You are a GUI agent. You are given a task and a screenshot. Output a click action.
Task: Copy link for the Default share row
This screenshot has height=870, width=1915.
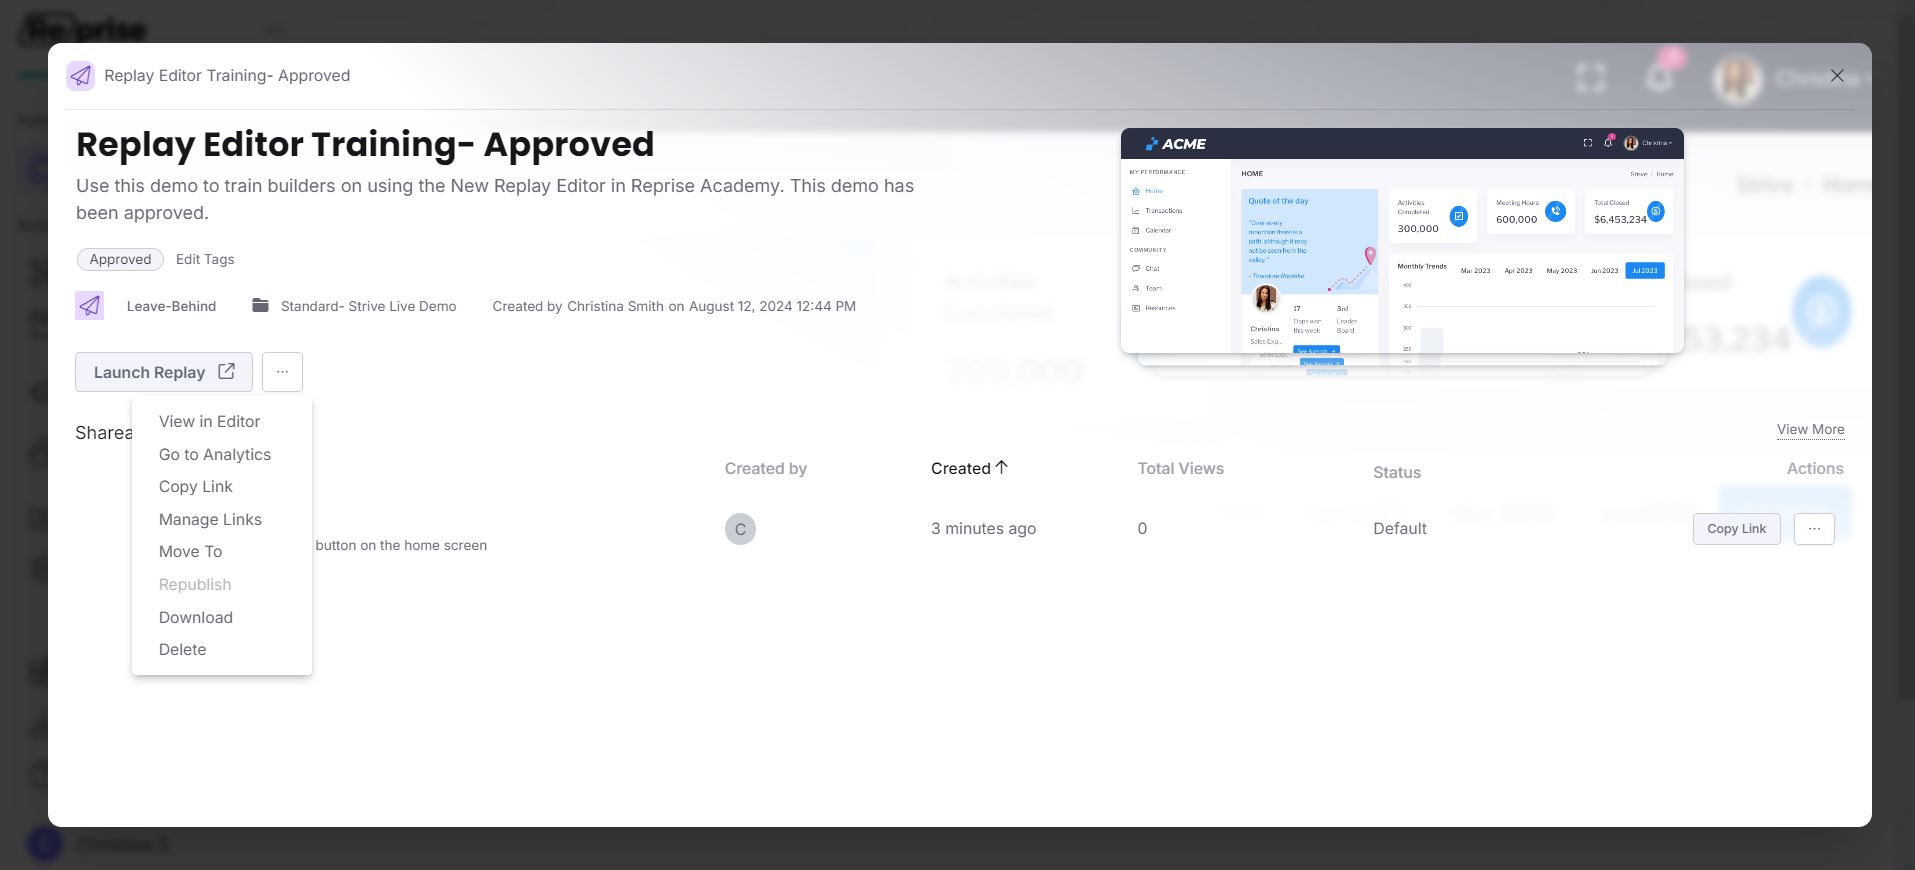1736,529
